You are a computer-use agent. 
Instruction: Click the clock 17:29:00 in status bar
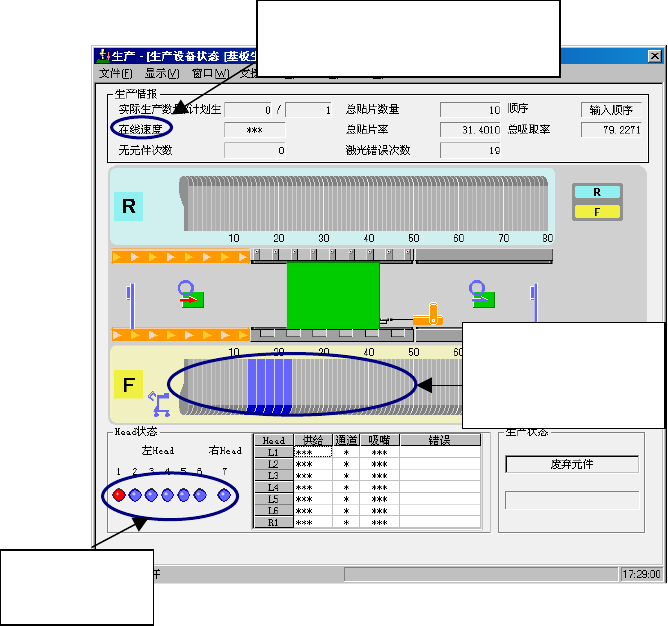[641, 574]
